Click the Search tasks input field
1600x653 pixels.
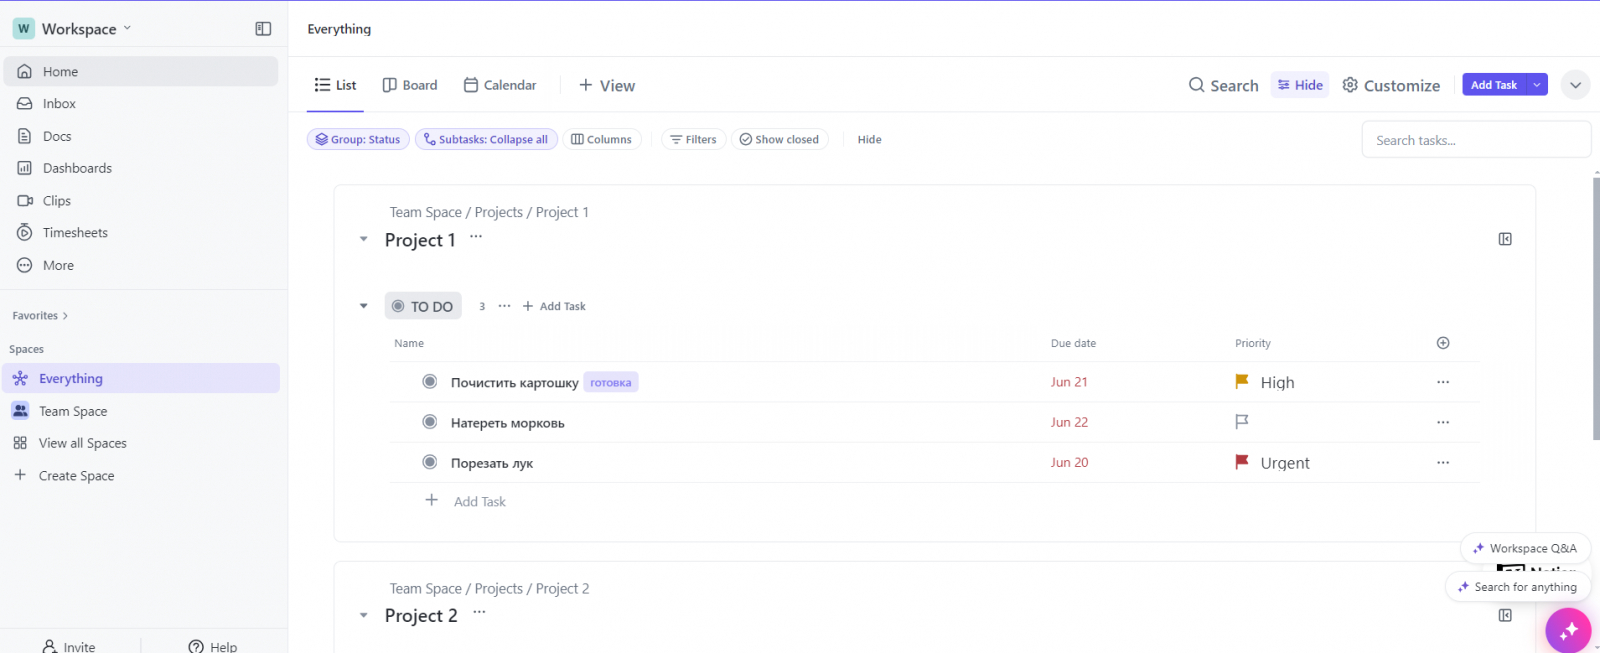(x=1475, y=140)
